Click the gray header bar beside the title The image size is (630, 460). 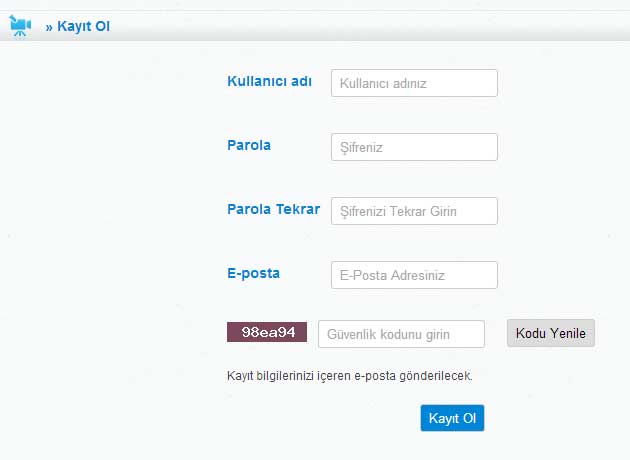(362, 26)
